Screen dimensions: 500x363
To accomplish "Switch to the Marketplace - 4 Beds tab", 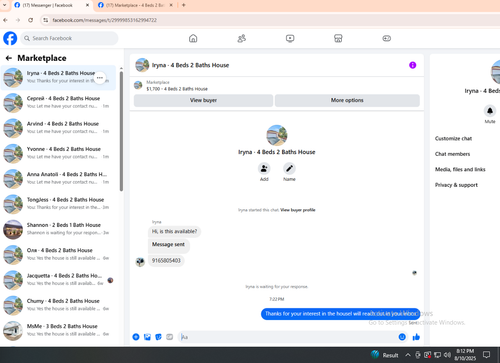I will point(135,5).
